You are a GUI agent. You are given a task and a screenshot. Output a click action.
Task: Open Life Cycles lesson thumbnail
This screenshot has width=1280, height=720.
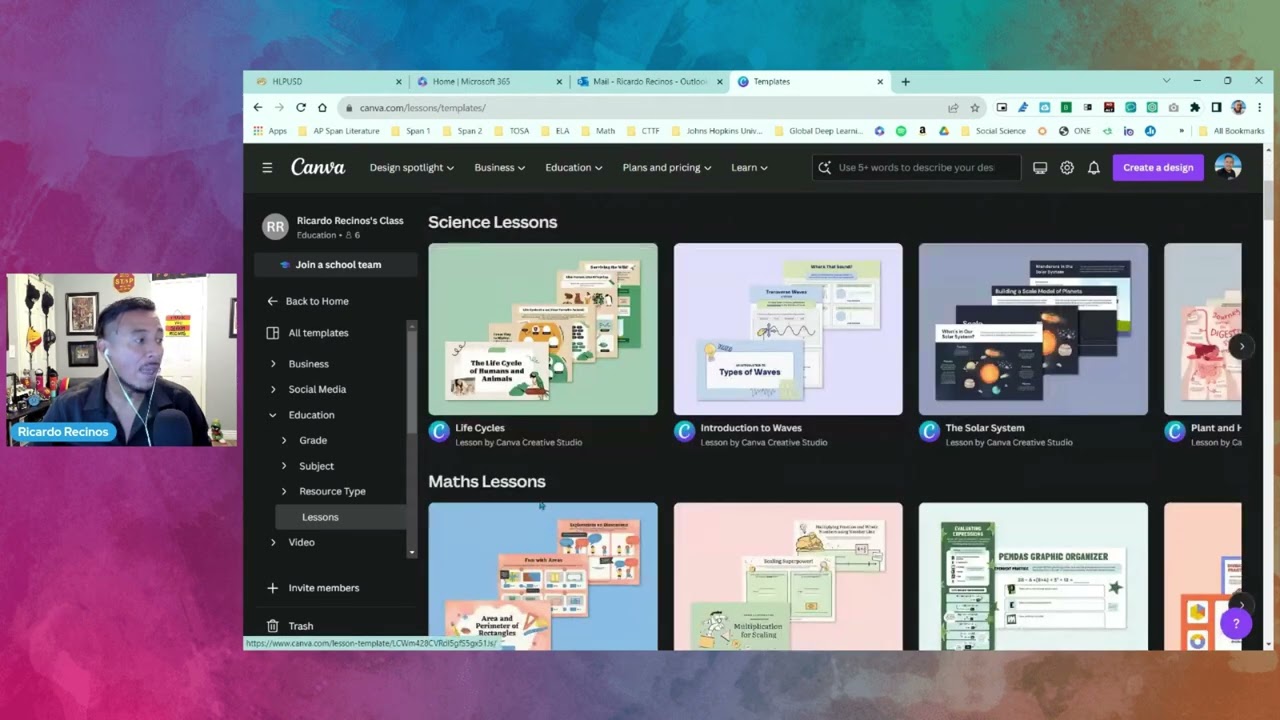[x=543, y=329]
